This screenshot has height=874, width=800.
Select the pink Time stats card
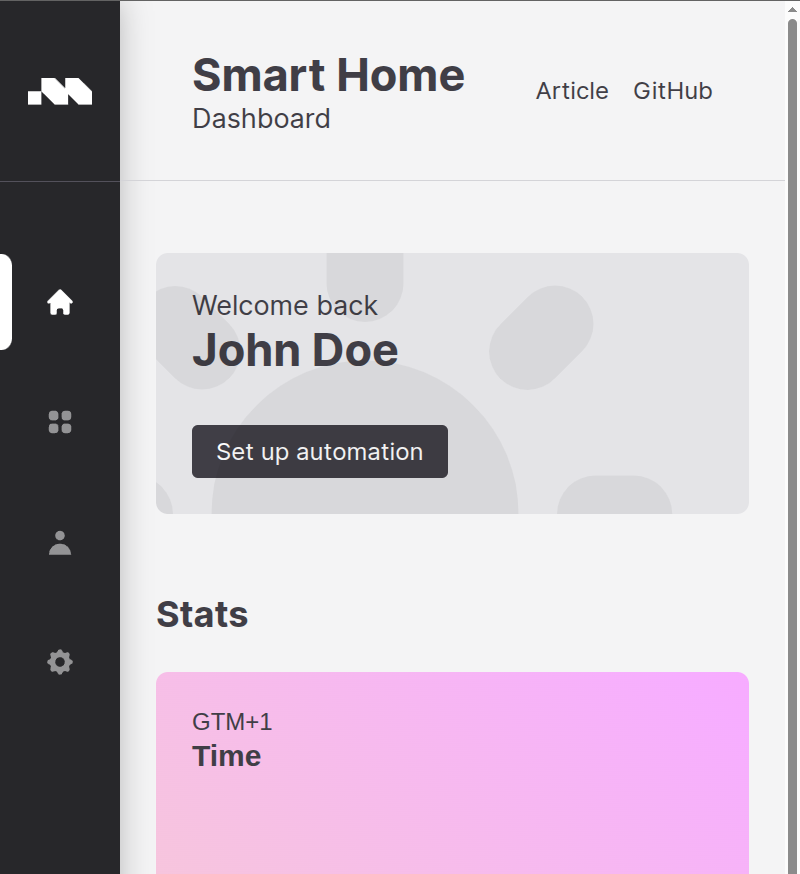click(452, 773)
